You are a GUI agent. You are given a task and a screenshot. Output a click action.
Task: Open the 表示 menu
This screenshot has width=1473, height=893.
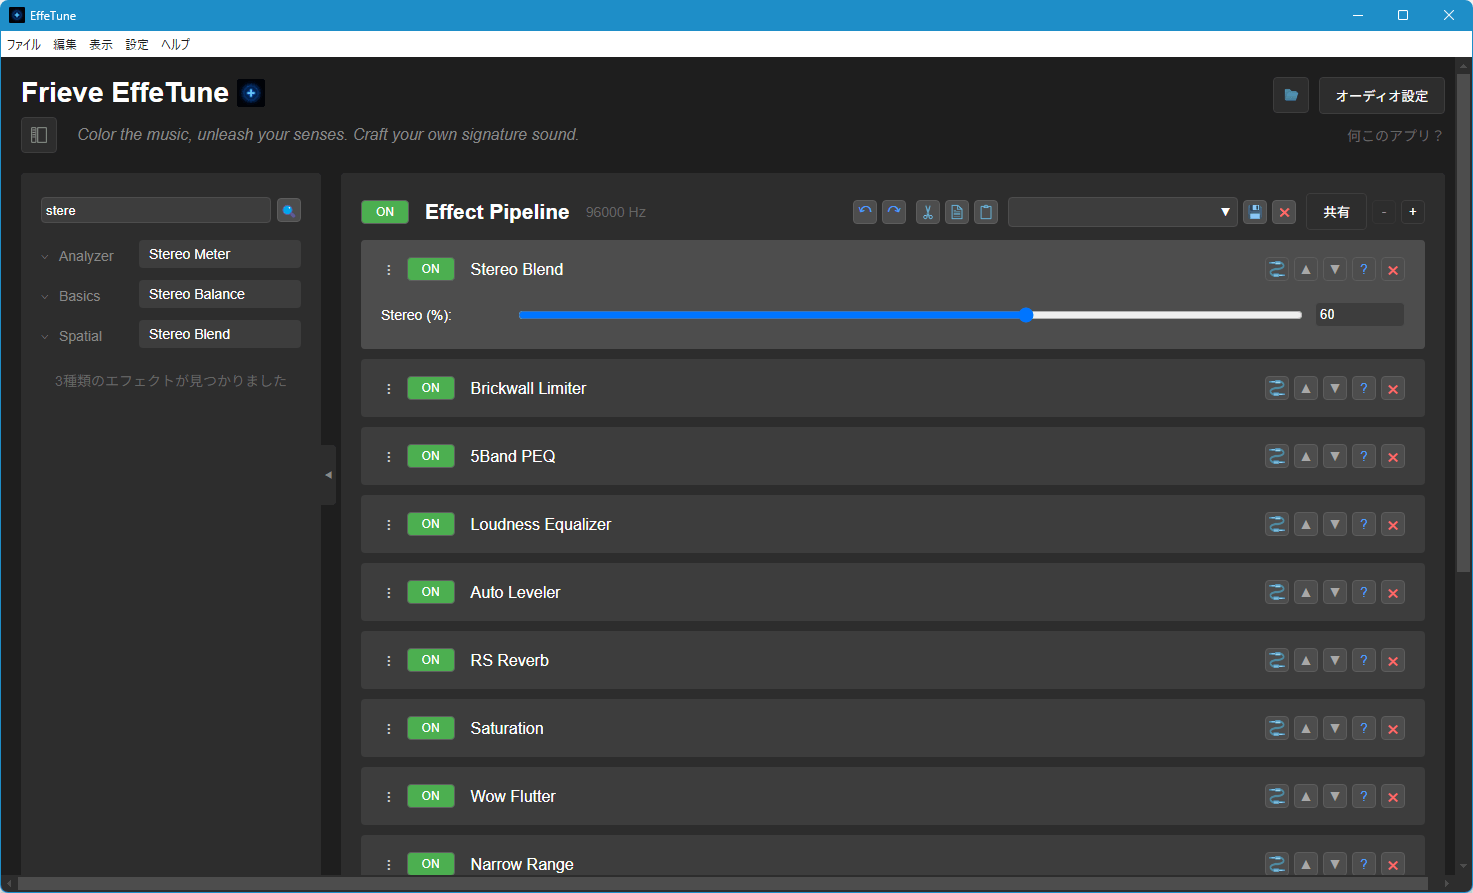101,44
